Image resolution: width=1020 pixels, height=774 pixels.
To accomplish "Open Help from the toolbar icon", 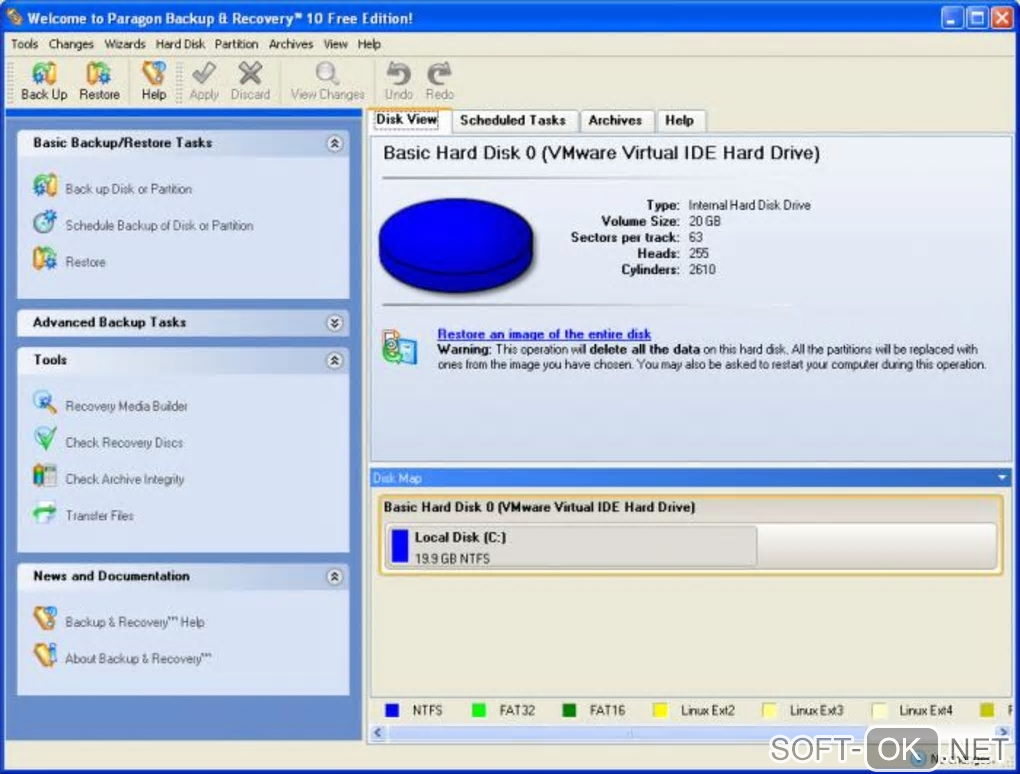I will 154,73.
